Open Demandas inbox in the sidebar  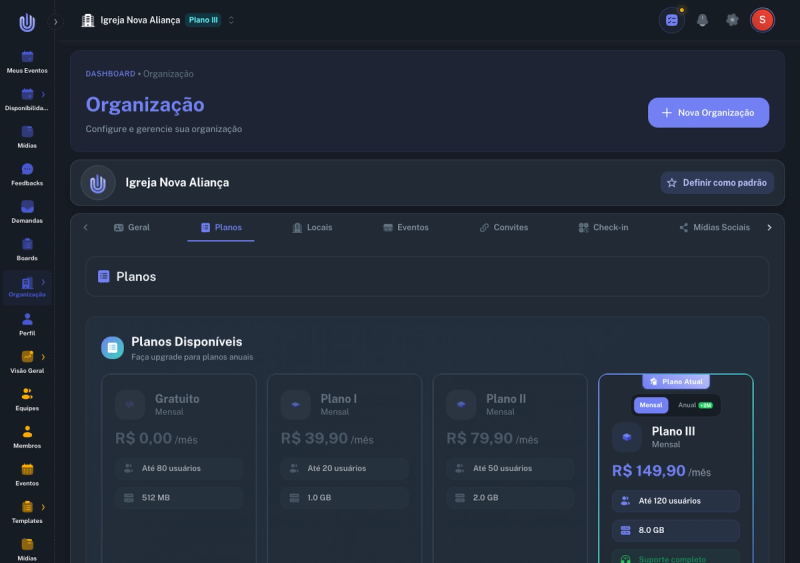tap(27, 212)
